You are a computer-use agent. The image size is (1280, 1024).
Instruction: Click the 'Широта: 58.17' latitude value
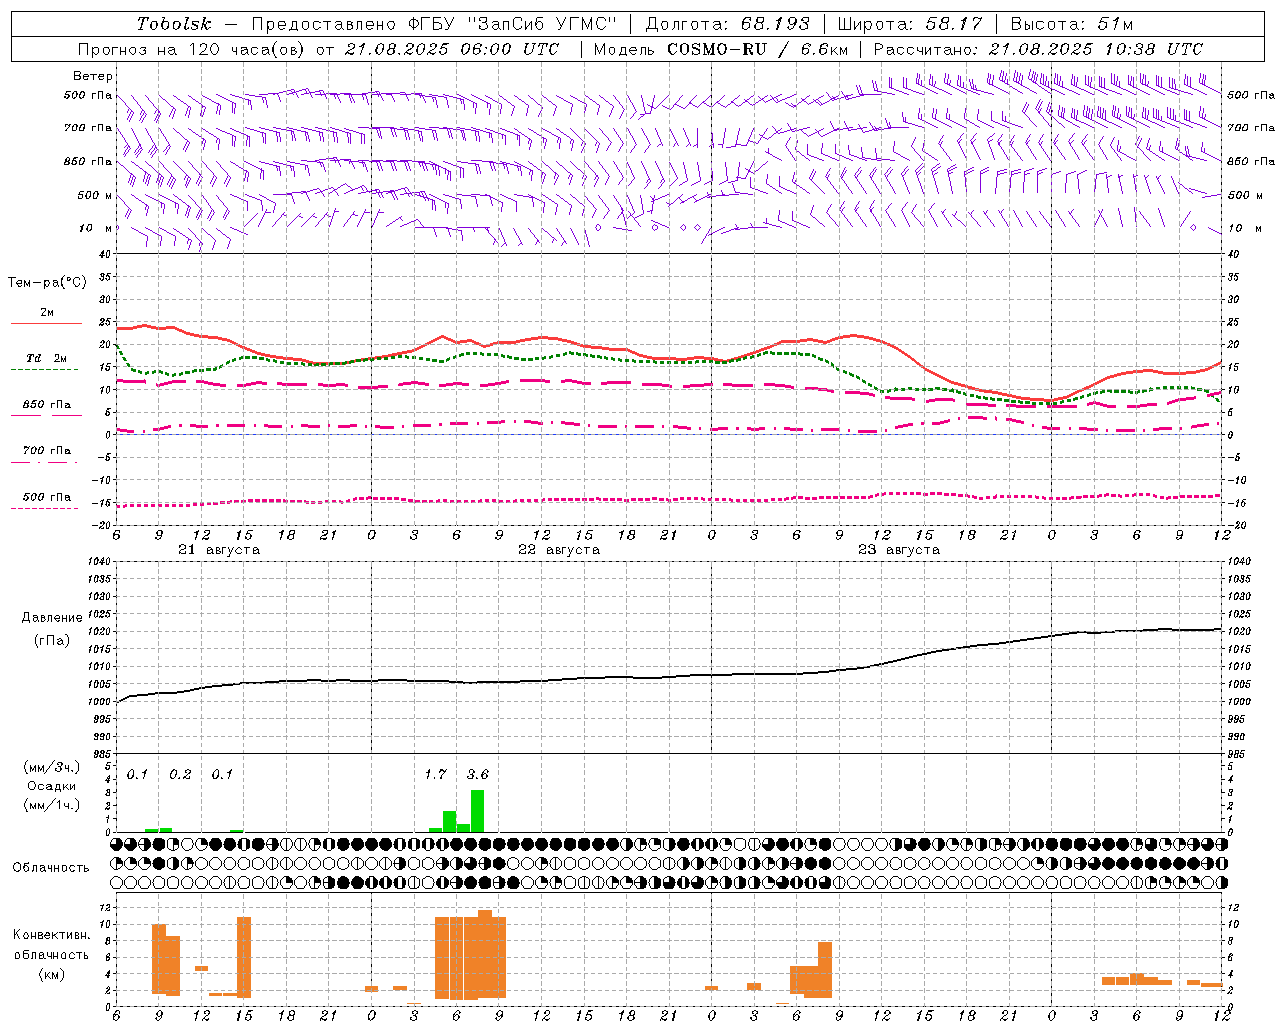910,24
